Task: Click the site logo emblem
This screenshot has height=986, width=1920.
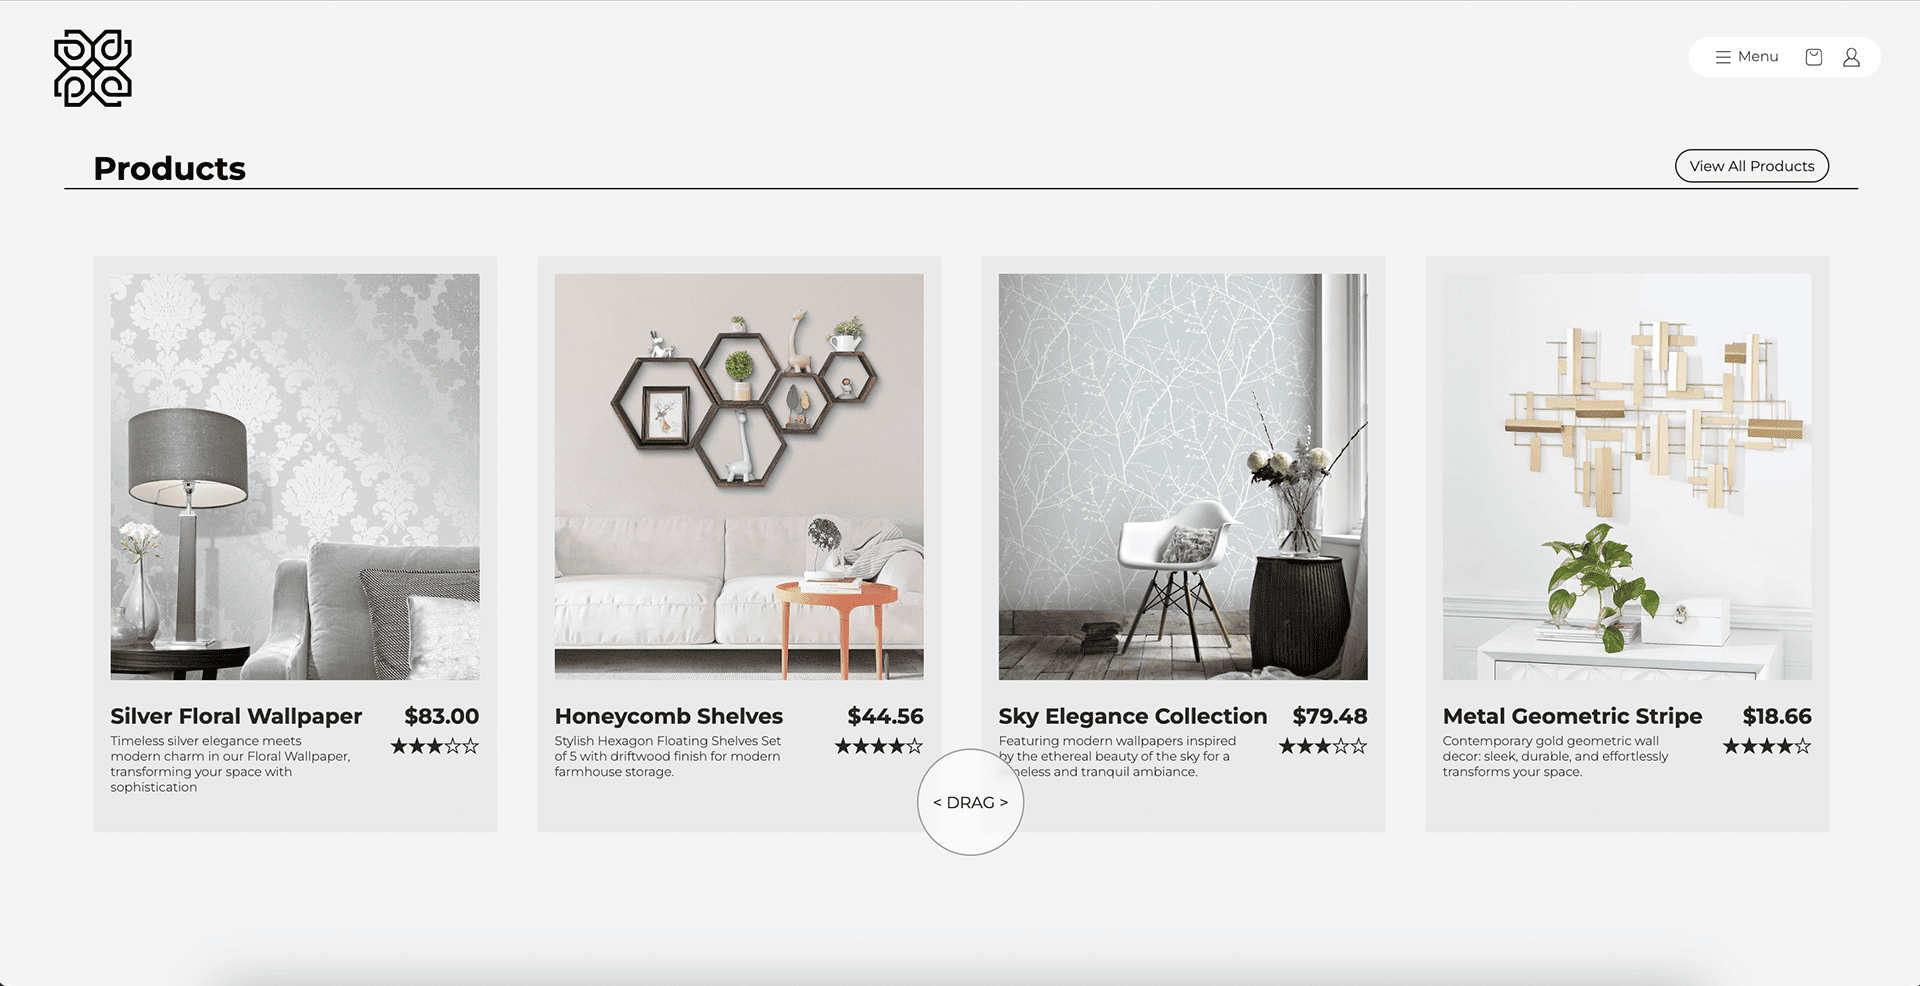Action: [x=93, y=68]
